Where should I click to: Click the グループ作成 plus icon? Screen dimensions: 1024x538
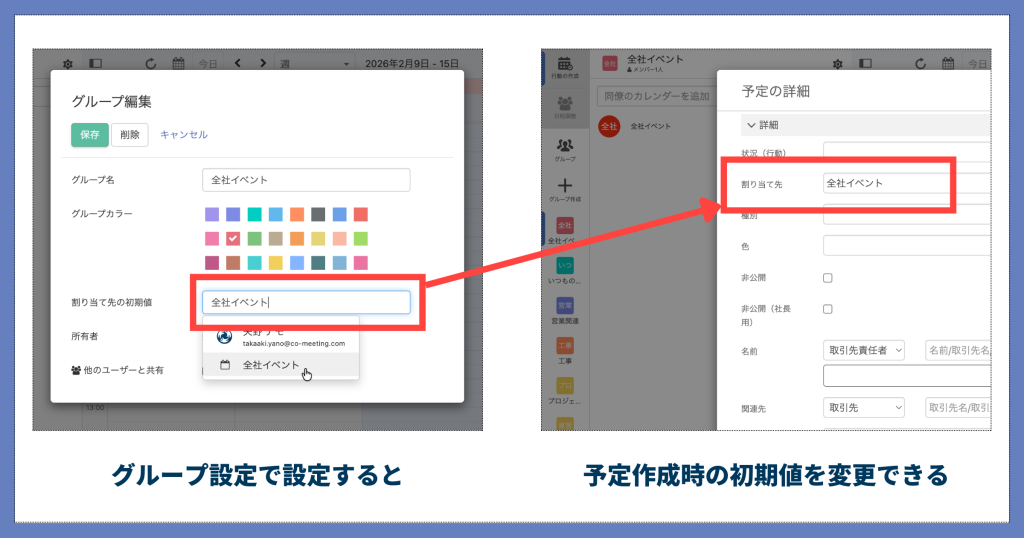[x=565, y=187]
